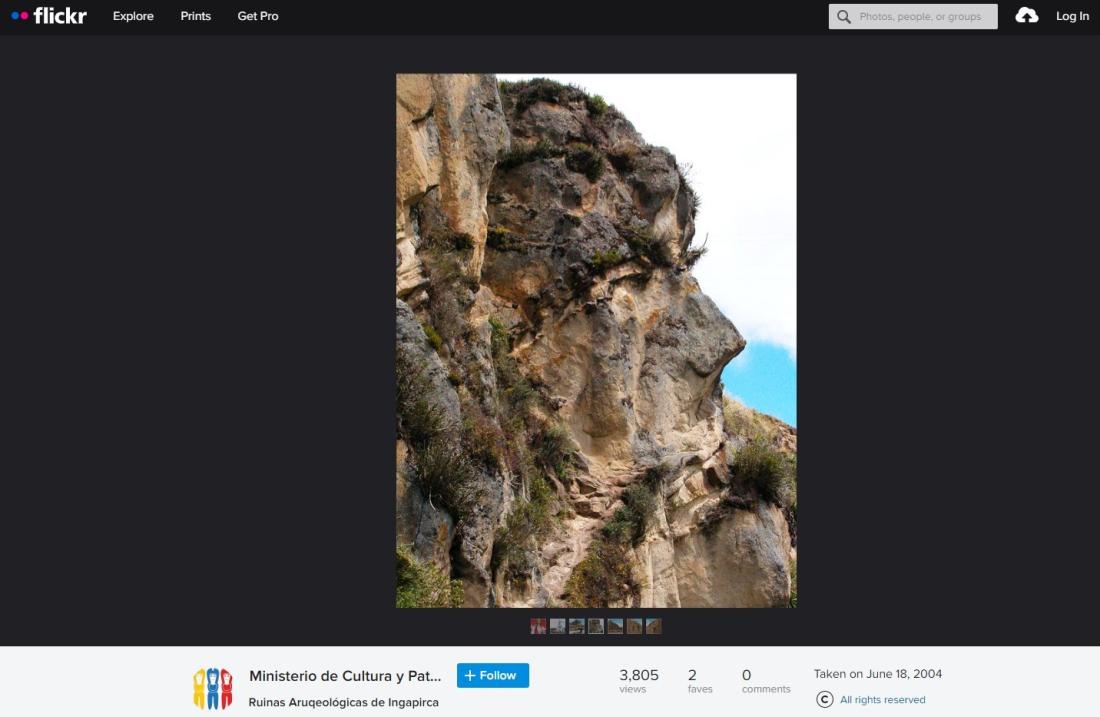Click the copyright symbol icon
This screenshot has width=1100, height=717.
[x=825, y=699]
